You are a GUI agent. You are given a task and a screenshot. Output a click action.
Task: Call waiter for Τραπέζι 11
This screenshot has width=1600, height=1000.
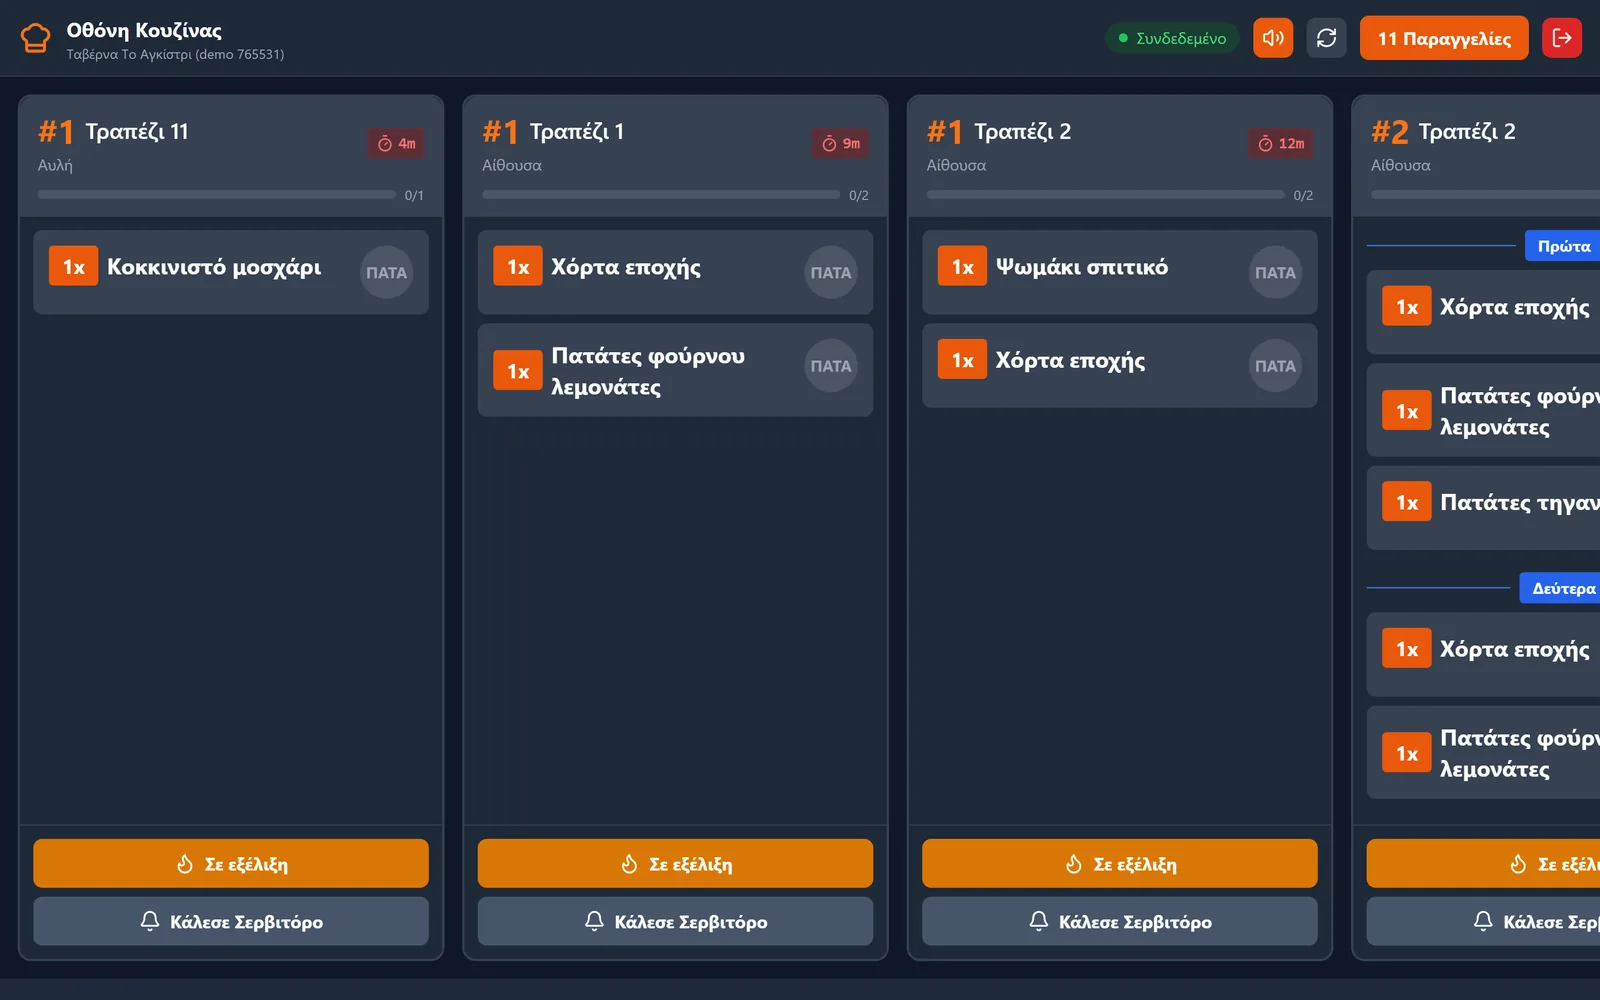231,921
